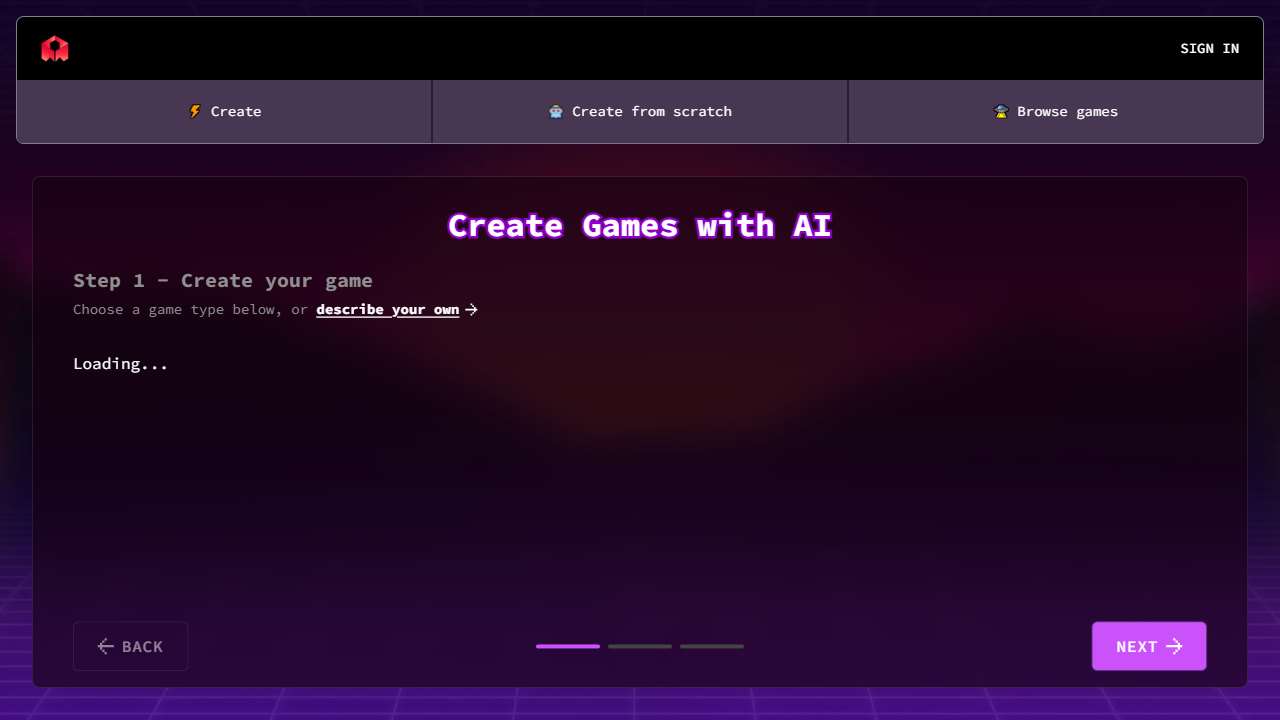Viewport: 1280px width, 720px height.
Task: Click the robot icon beside Create from scratch
Action: tap(556, 112)
